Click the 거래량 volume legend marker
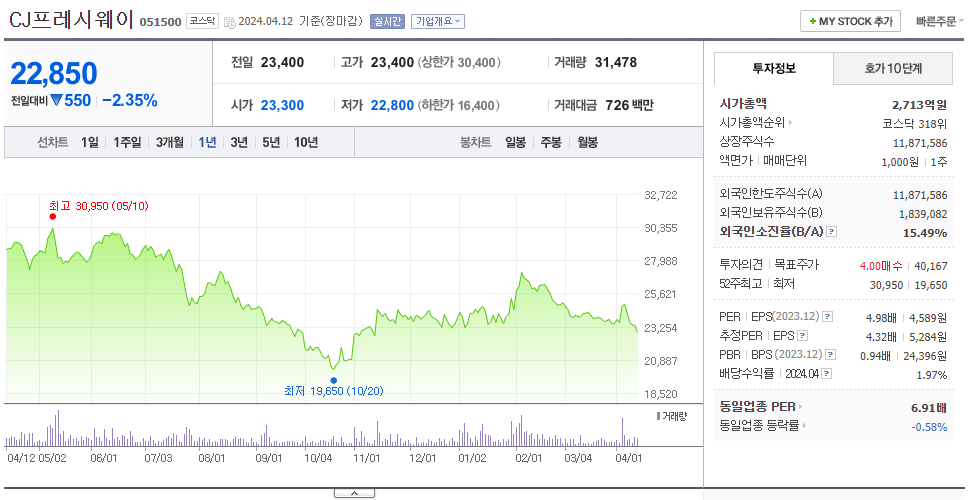 point(658,416)
